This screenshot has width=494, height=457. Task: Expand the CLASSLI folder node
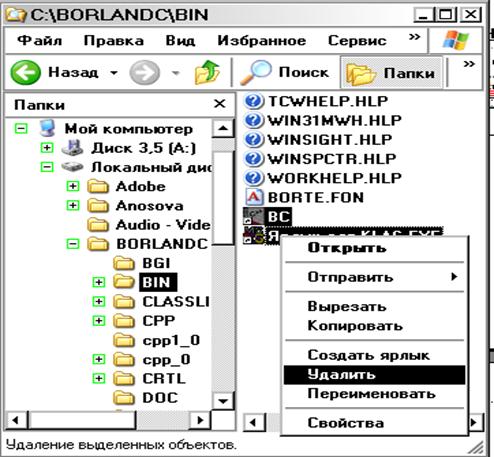(99, 302)
